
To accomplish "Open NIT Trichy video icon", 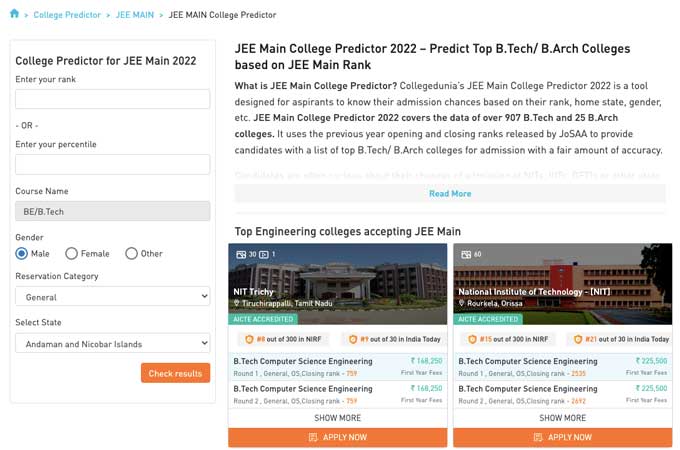I will point(264,254).
